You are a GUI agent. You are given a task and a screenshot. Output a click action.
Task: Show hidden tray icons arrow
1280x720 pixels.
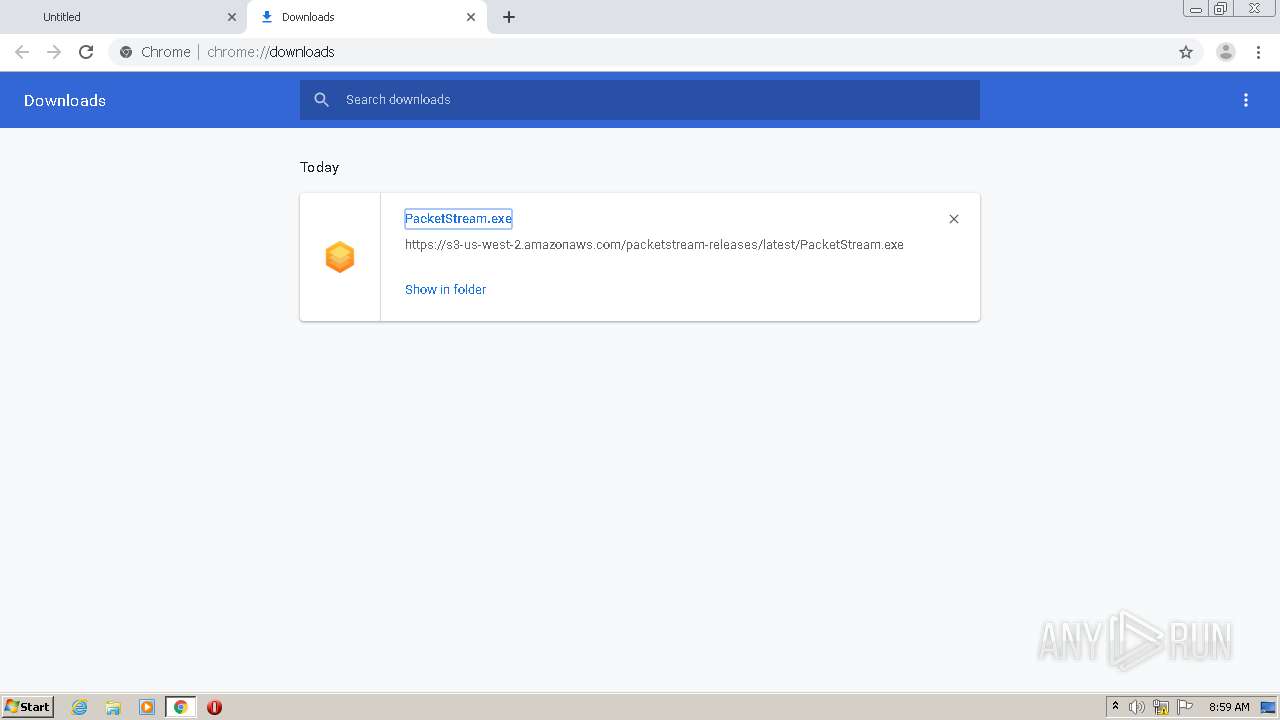coord(1116,707)
